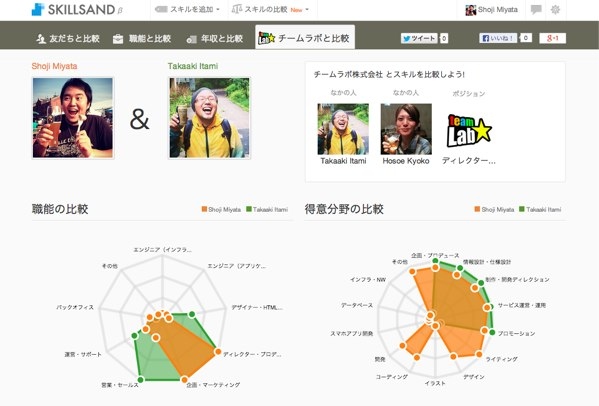
Task: Click the 営業・セールス green data point
Action: point(141,379)
